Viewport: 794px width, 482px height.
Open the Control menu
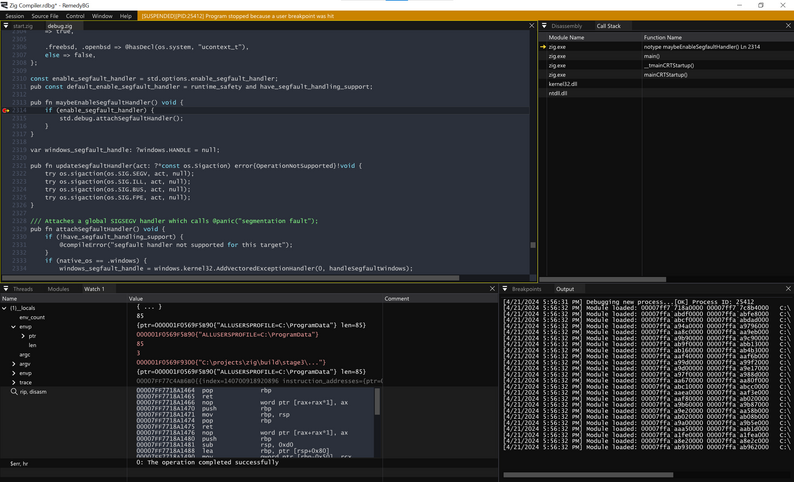[x=75, y=16]
